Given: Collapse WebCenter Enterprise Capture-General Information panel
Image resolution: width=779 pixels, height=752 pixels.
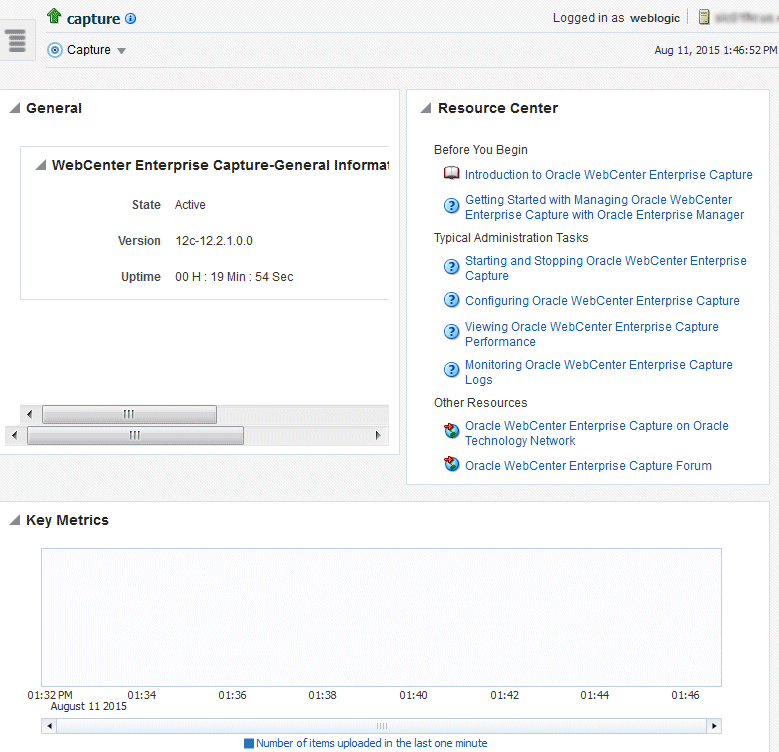Looking at the screenshot, I should 41,165.
